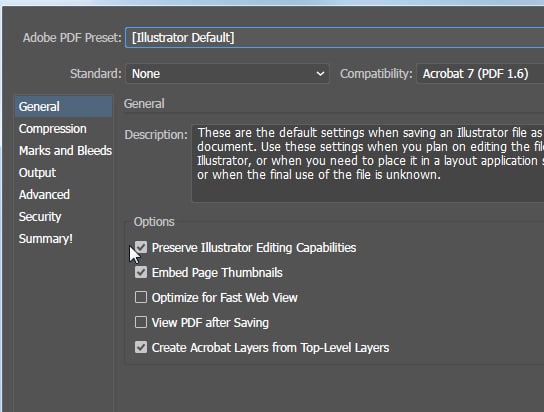
Task: Click the 'Compatibility:' label
Action: click(376, 74)
